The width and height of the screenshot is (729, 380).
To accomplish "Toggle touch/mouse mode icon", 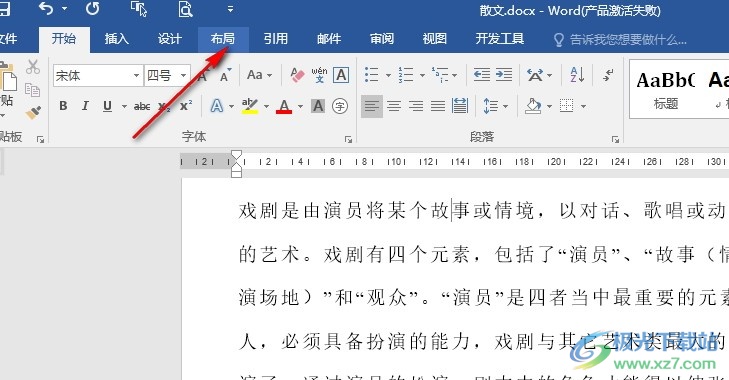I will tap(139, 9).
